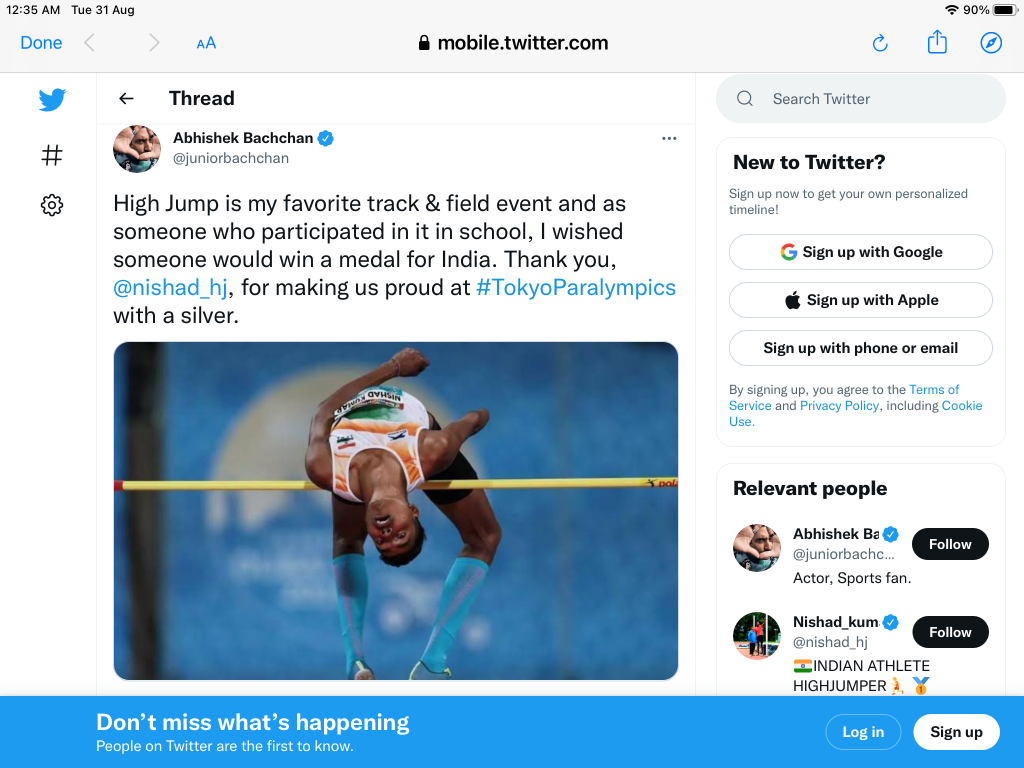
Task: Follow Abhishek Bachchan in Relevant people
Action: pos(949,544)
